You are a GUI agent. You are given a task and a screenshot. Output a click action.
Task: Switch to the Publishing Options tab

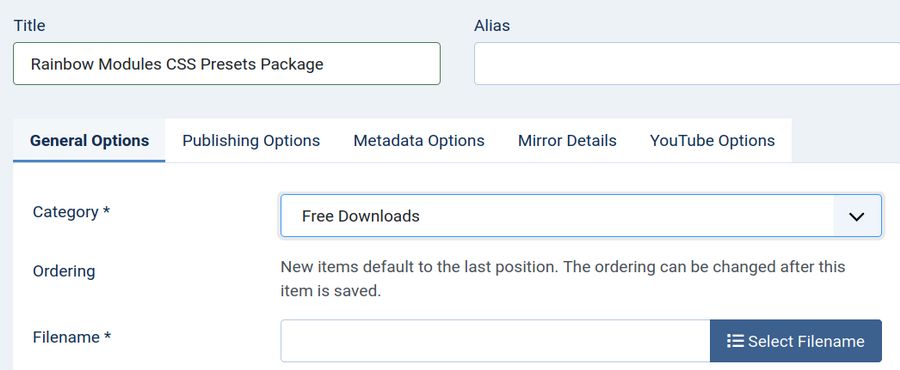pyautogui.click(x=251, y=141)
